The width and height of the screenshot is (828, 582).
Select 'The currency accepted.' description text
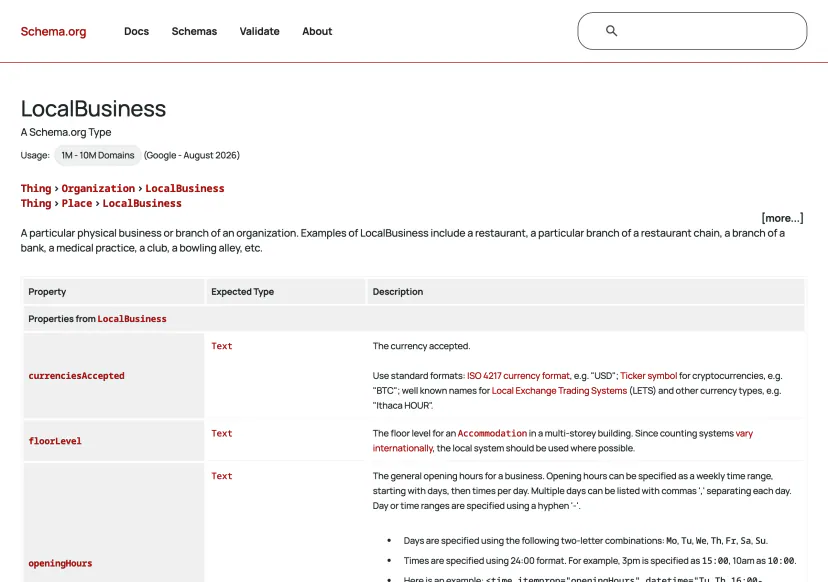(x=421, y=346)
